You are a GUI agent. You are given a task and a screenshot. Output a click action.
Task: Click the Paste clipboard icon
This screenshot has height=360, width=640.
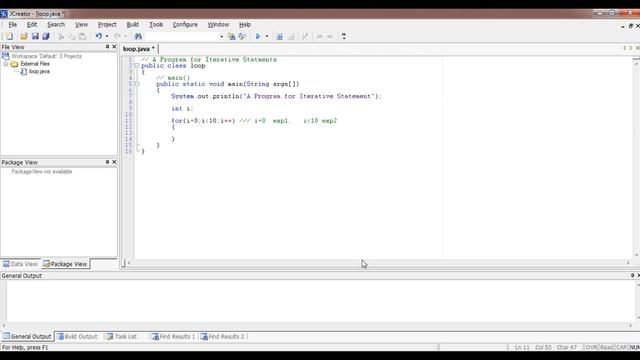82,36
